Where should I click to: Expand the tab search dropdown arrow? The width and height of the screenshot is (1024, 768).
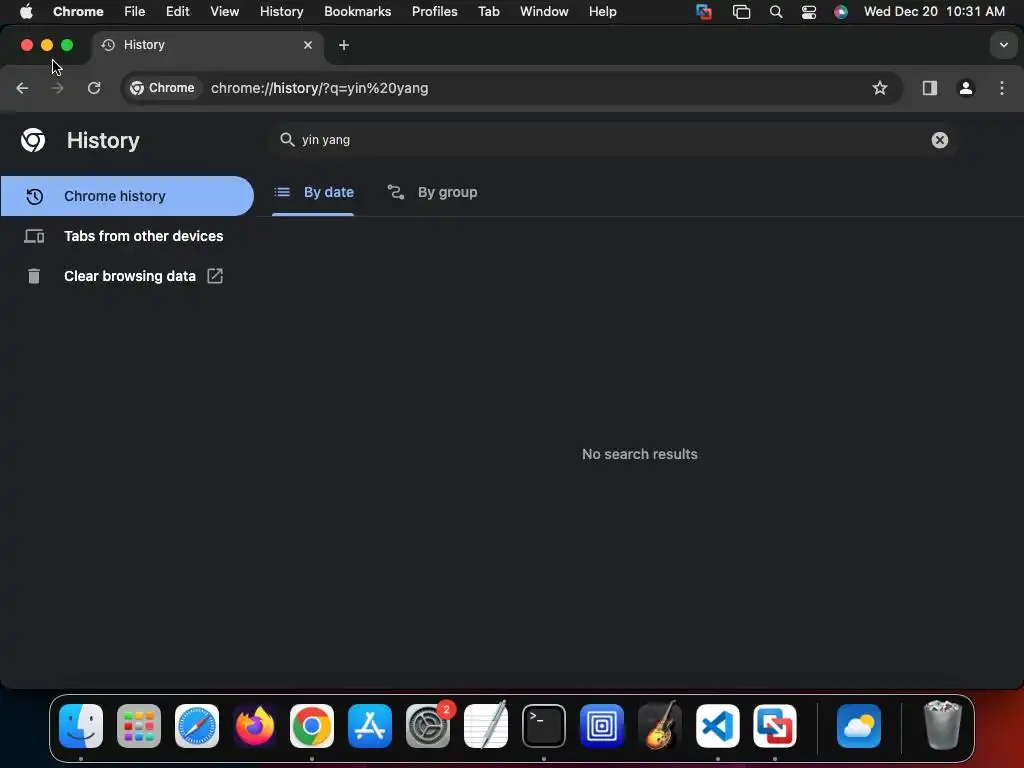pyautogui.click(x=1003, y=45)
